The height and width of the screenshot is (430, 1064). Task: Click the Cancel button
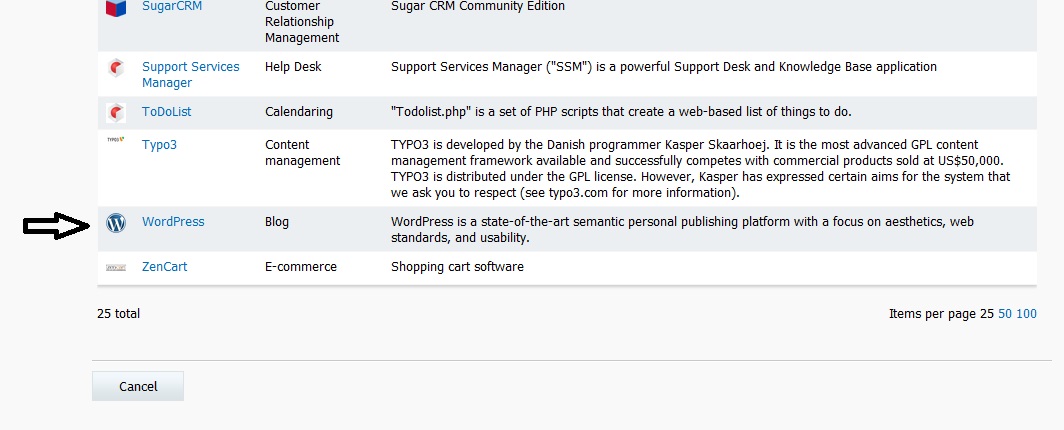tap(138, 386)
